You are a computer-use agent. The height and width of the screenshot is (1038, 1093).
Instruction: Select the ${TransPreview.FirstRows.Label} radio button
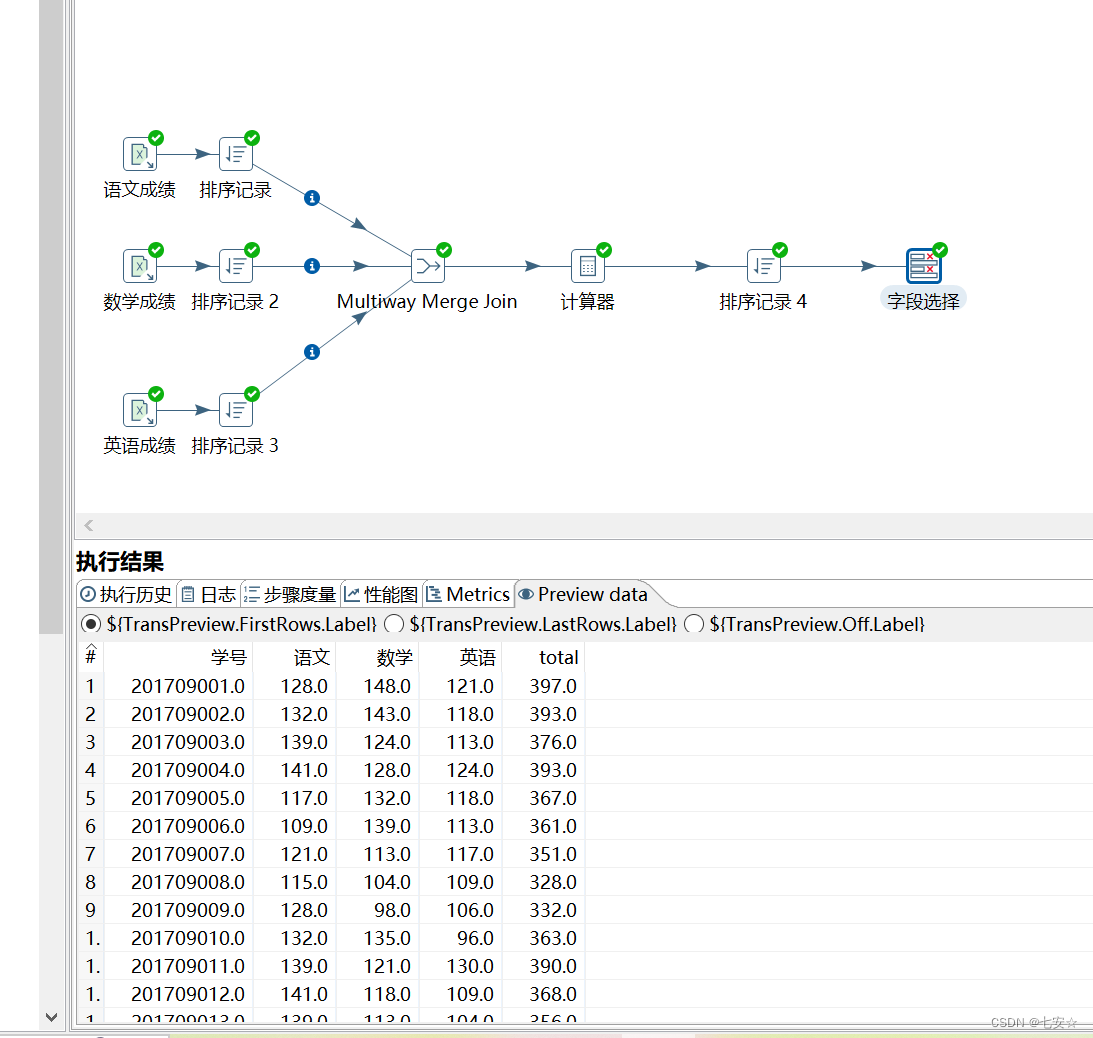[x=90, y=624]
